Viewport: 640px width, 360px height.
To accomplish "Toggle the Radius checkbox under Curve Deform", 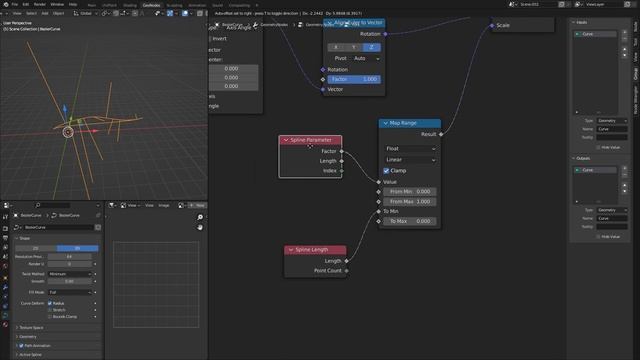I will [50, 303].
